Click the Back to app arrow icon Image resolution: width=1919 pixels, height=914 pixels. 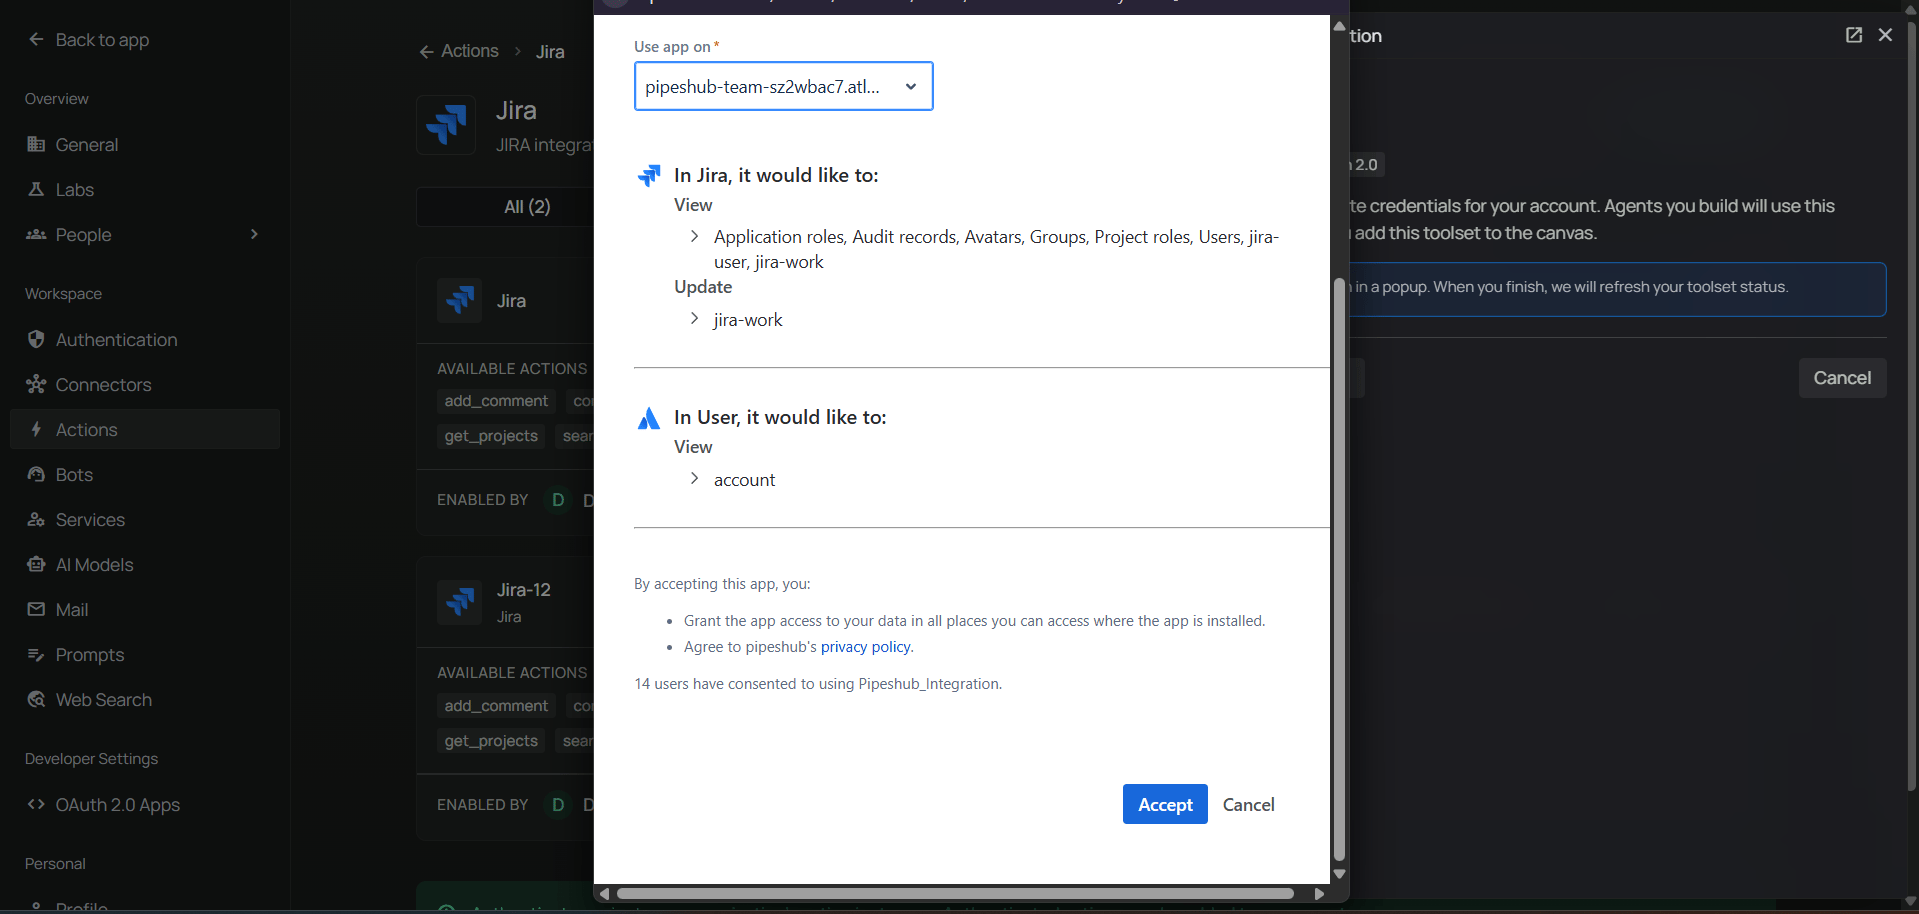coord(36,39)
